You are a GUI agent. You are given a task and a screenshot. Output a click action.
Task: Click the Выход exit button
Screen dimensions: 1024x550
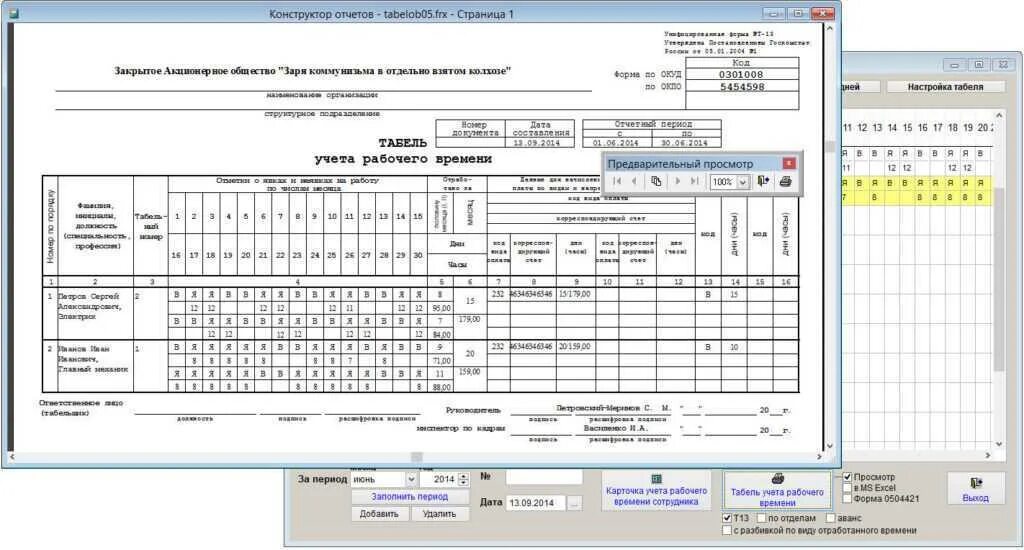[975, 490]
